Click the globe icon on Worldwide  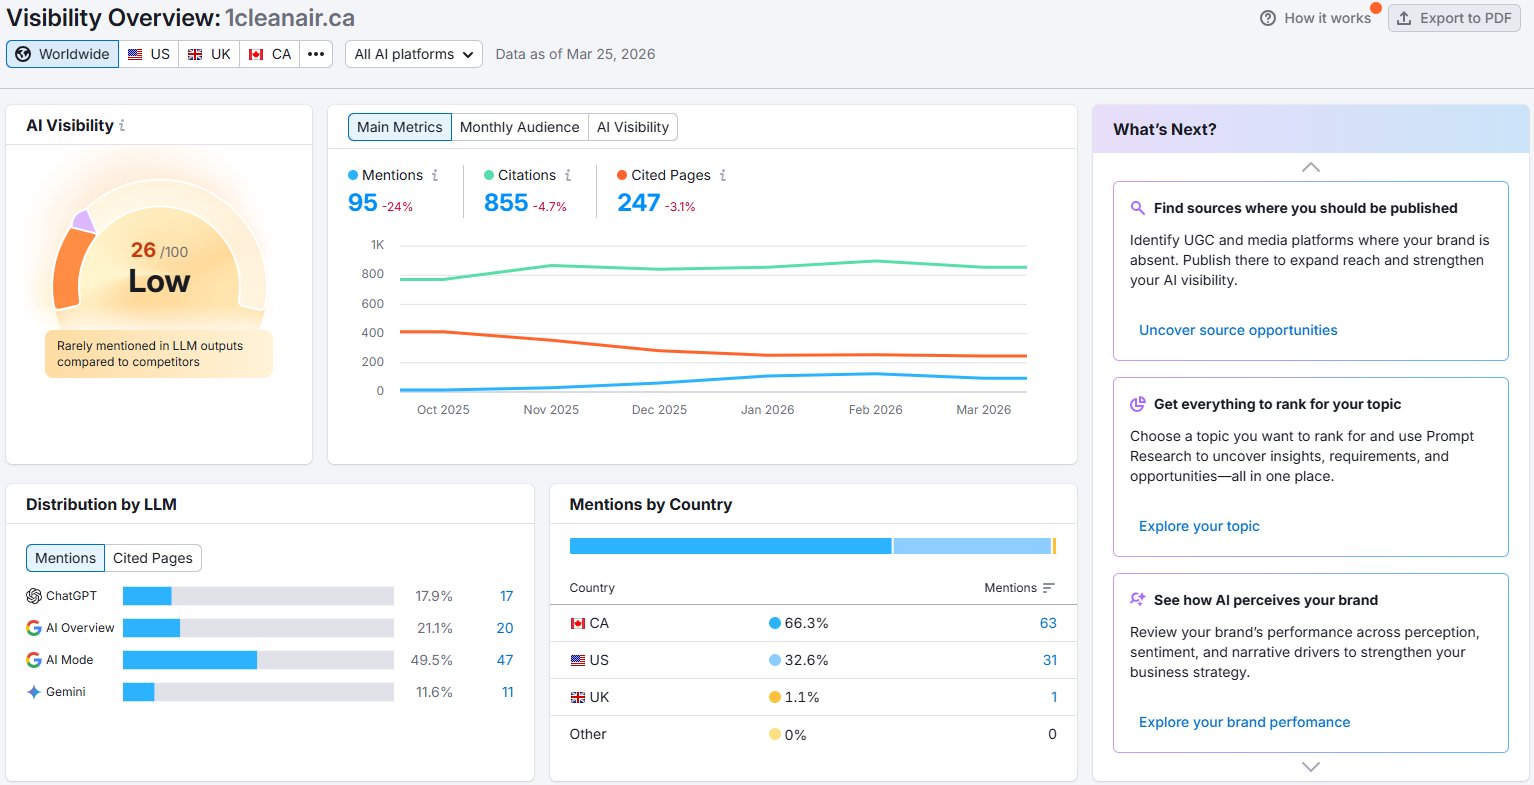(23, 54)
